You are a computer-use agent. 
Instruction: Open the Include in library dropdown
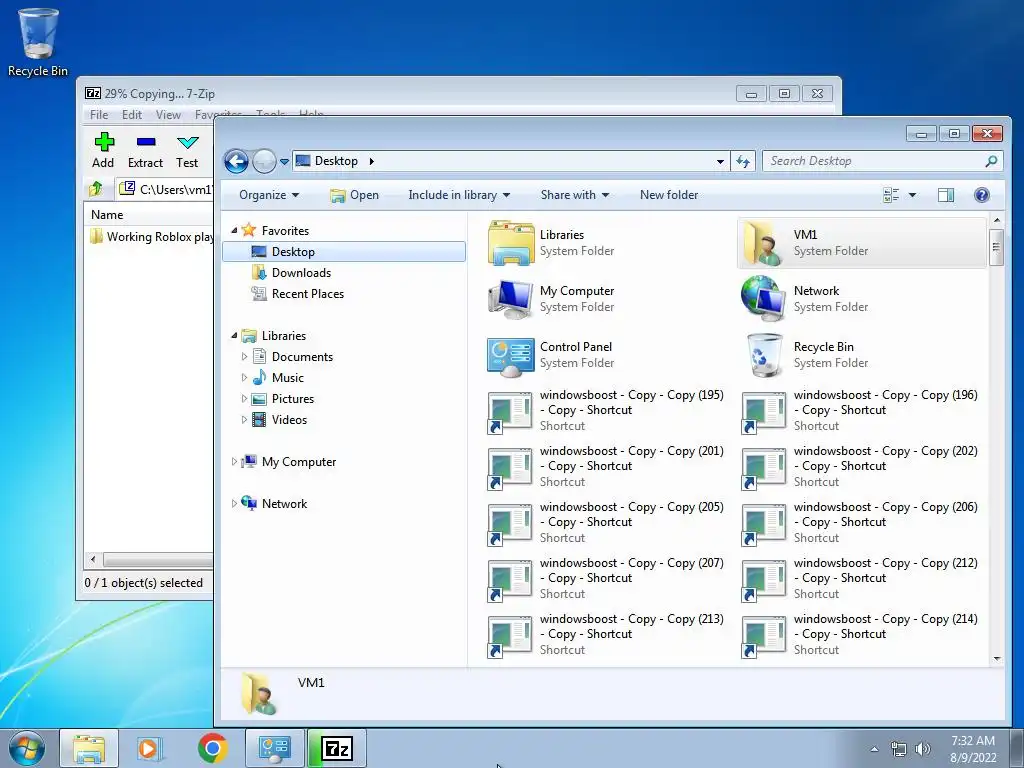click(x=459, y=195)
